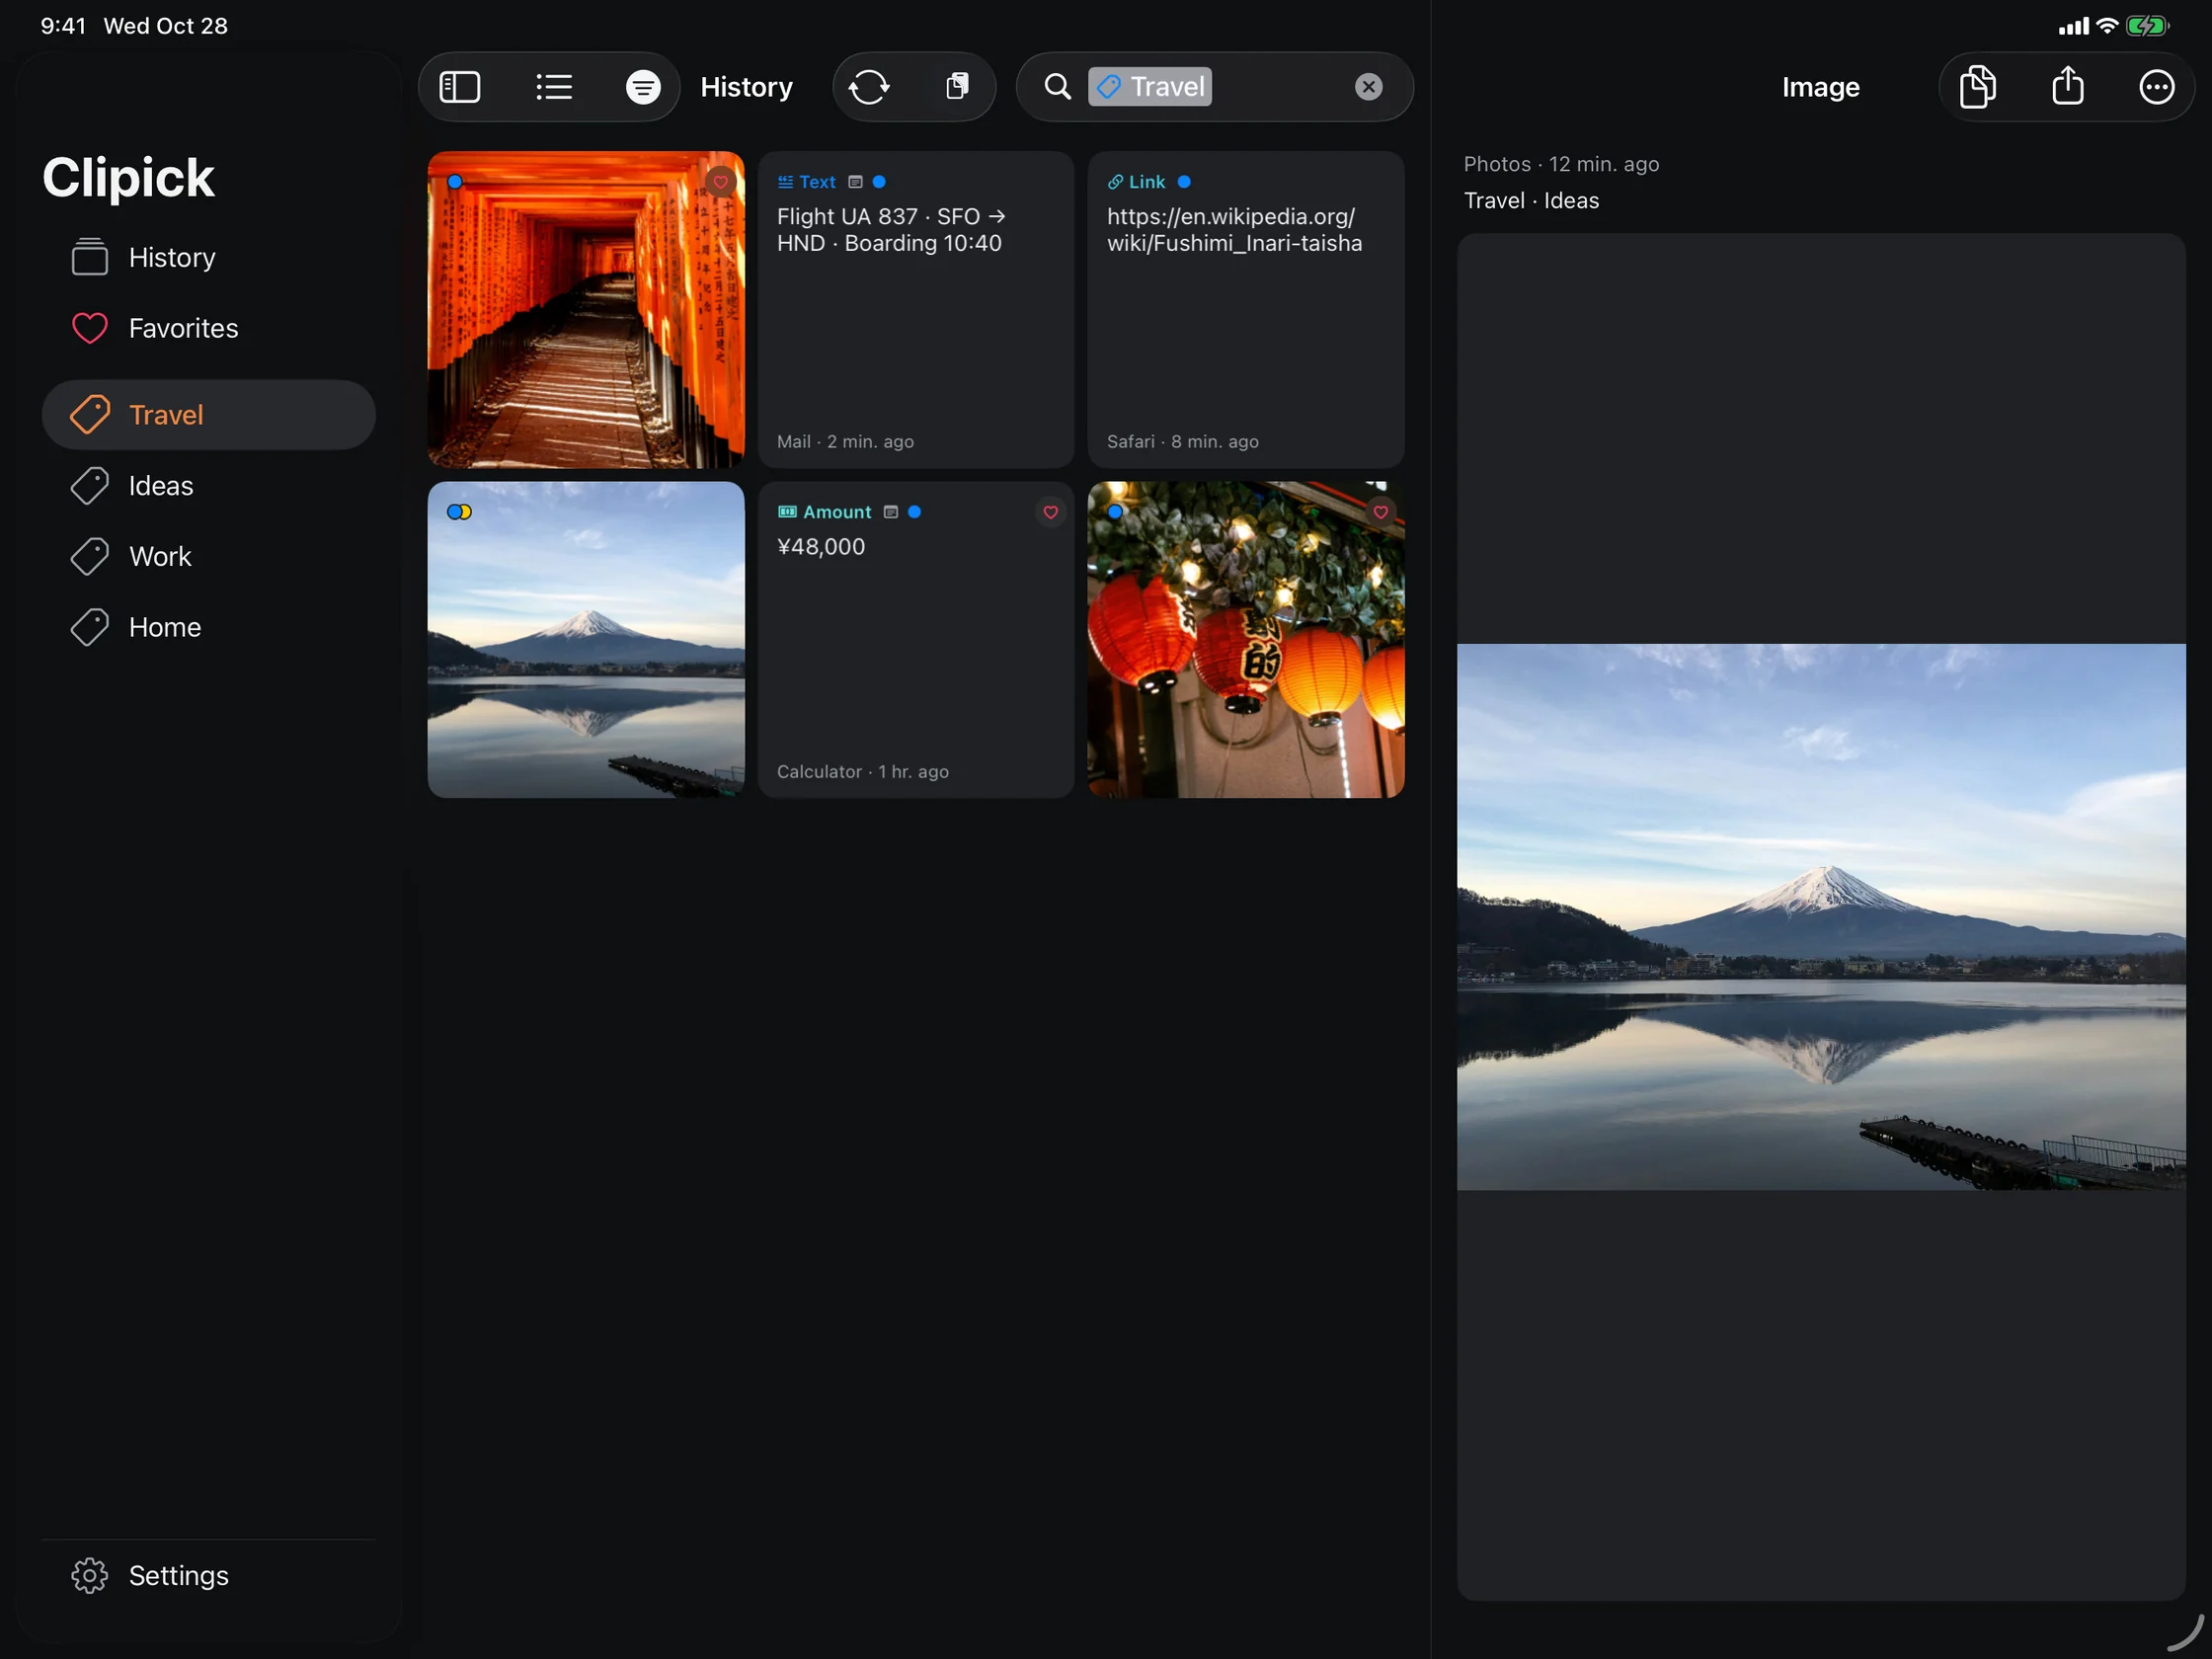
Task: Copy the image in the detail pane
Action: click(x=1977, y=87)
